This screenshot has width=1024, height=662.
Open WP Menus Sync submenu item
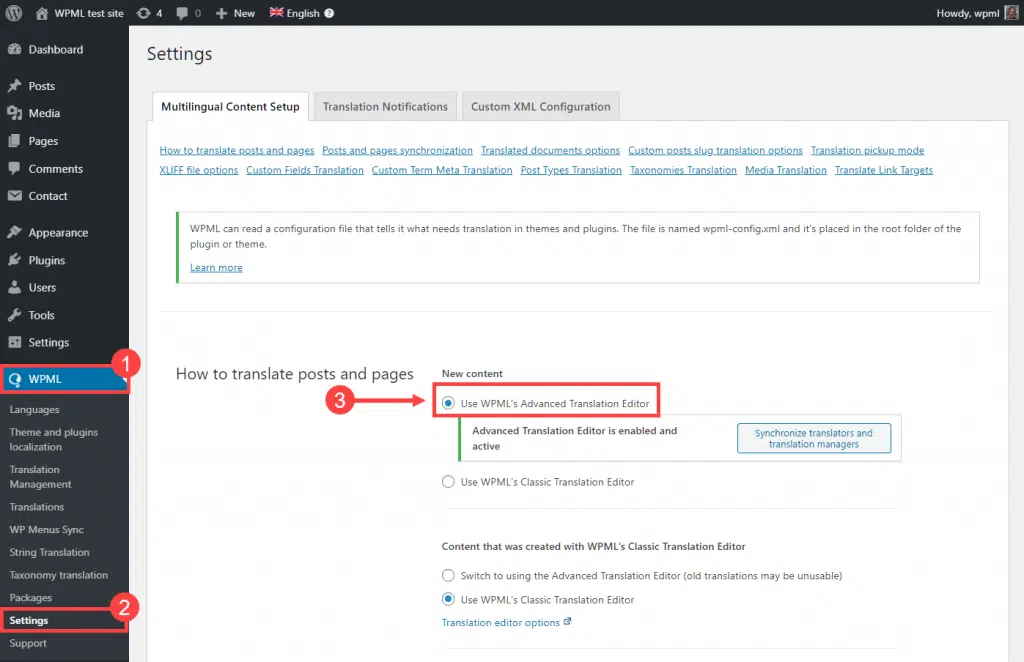click(x=46, y=529)
